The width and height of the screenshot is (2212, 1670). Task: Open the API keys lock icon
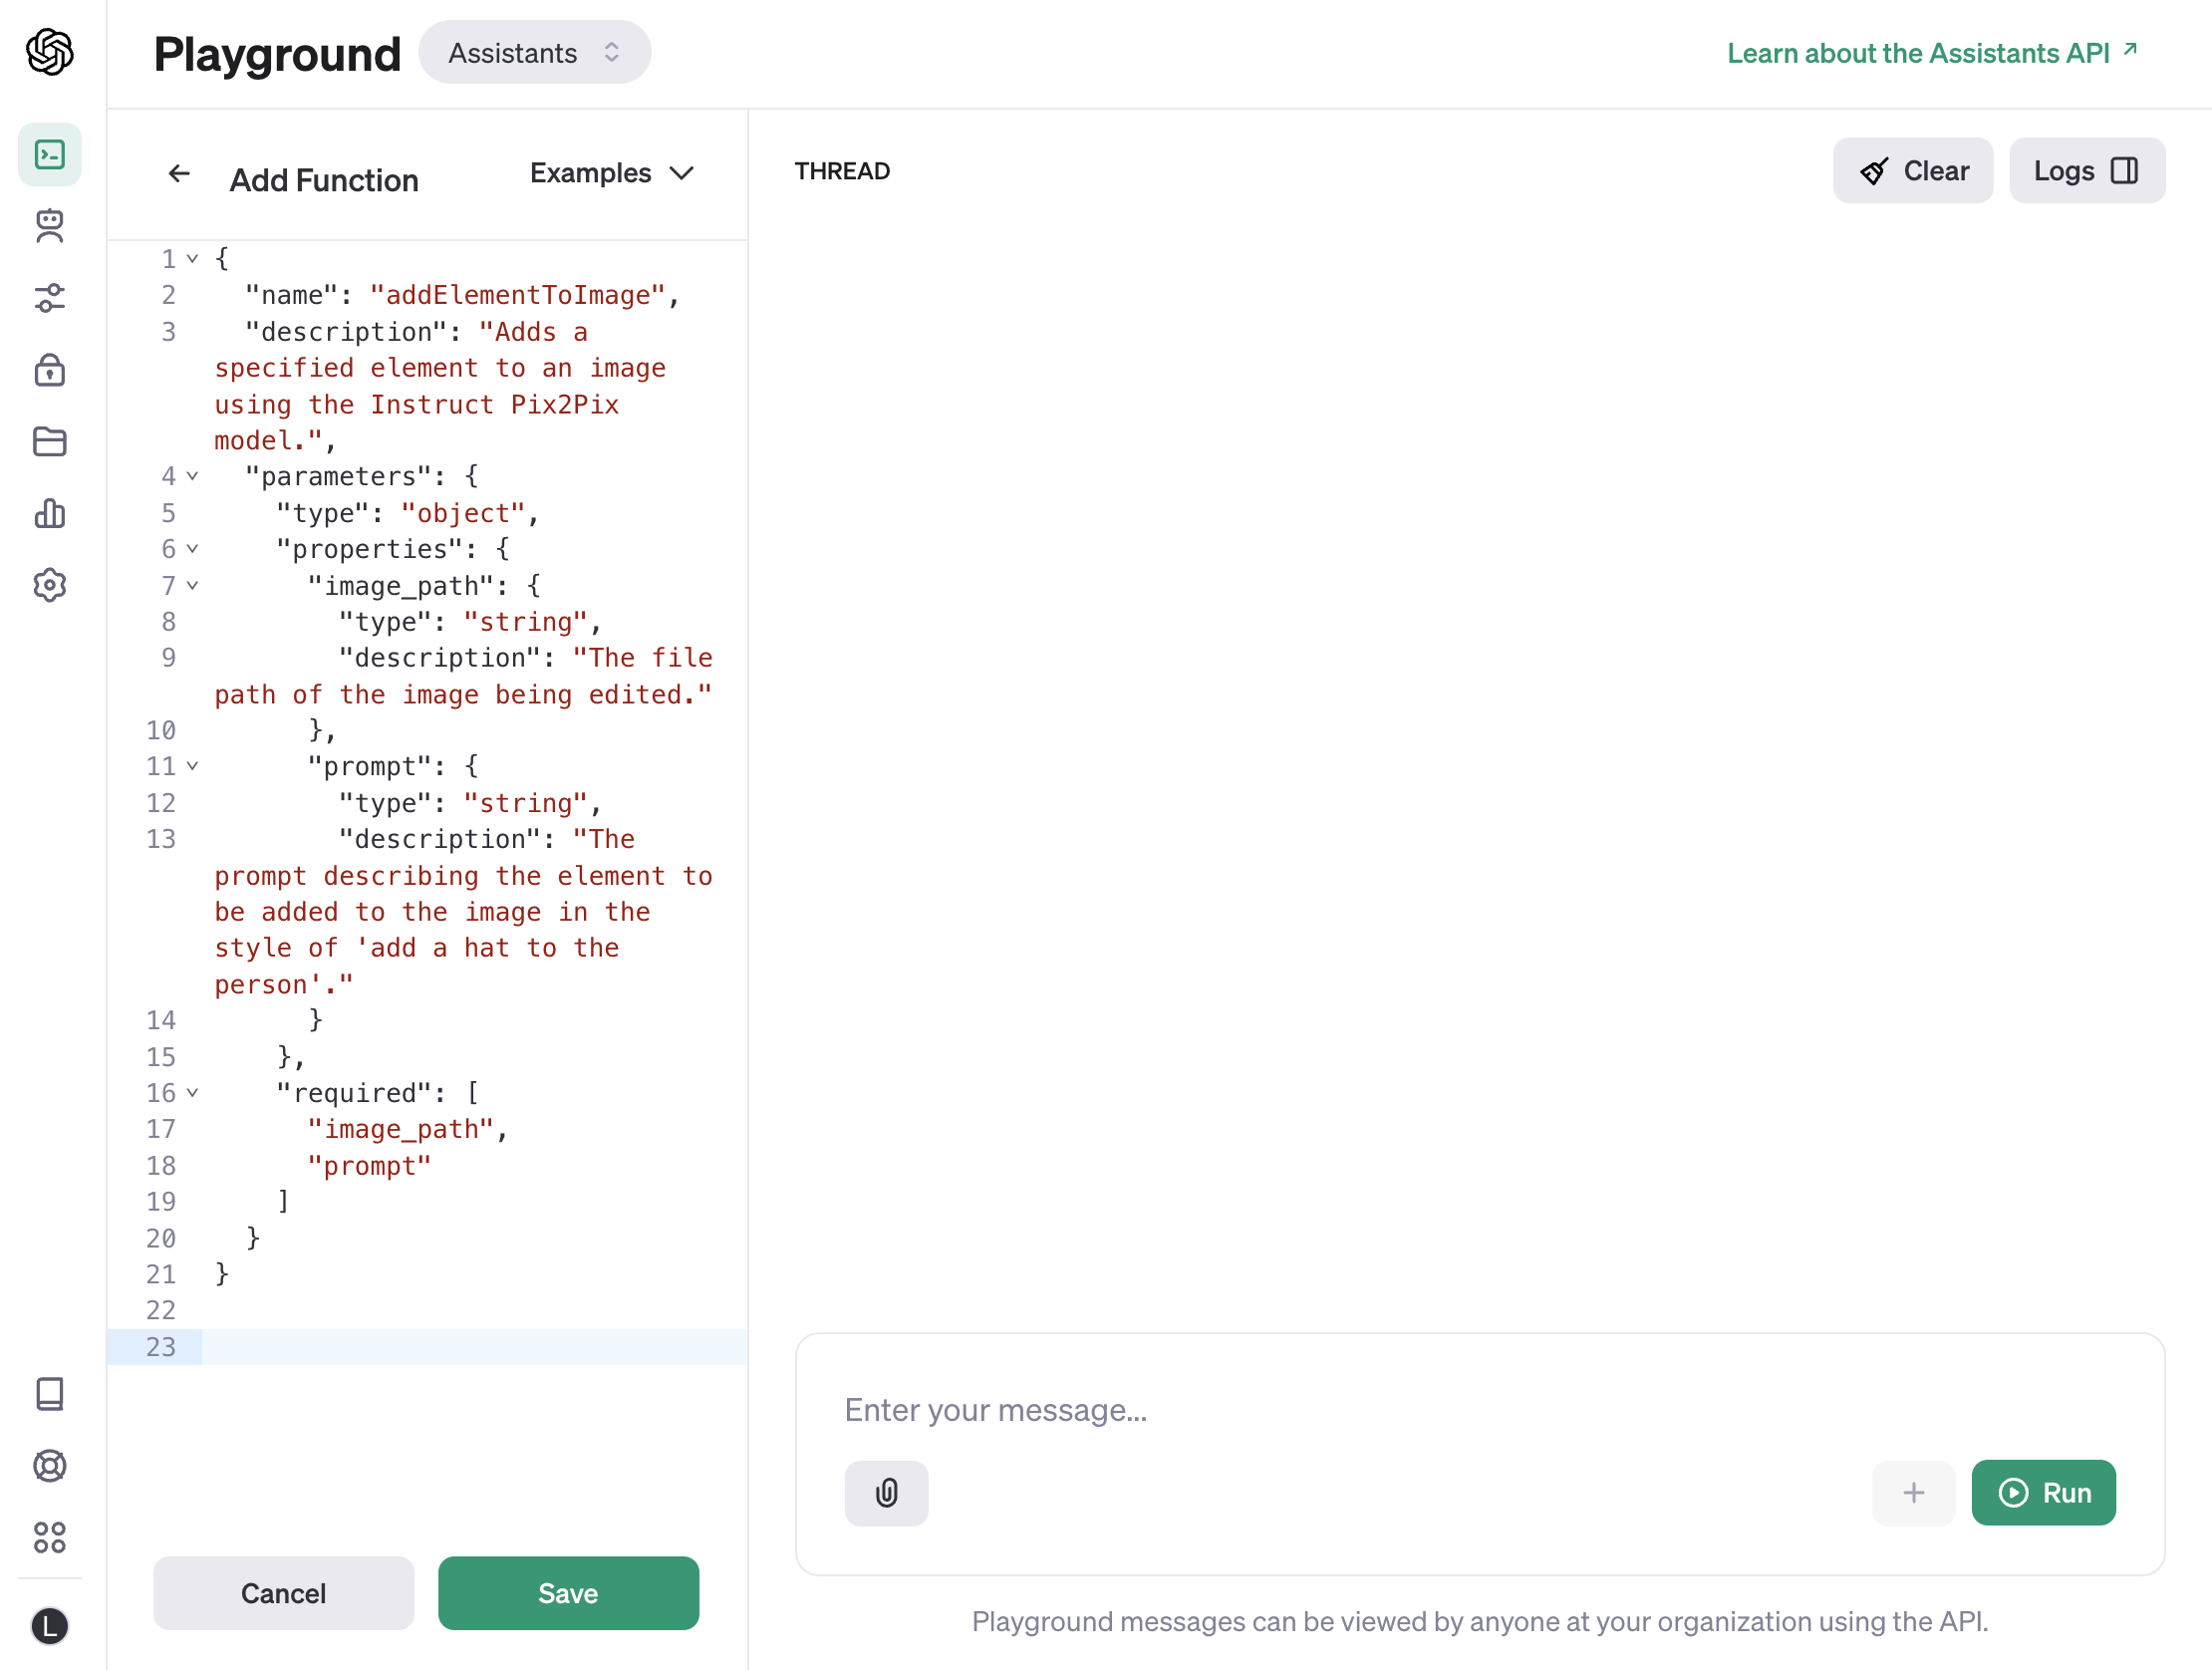tap(50, 369)
